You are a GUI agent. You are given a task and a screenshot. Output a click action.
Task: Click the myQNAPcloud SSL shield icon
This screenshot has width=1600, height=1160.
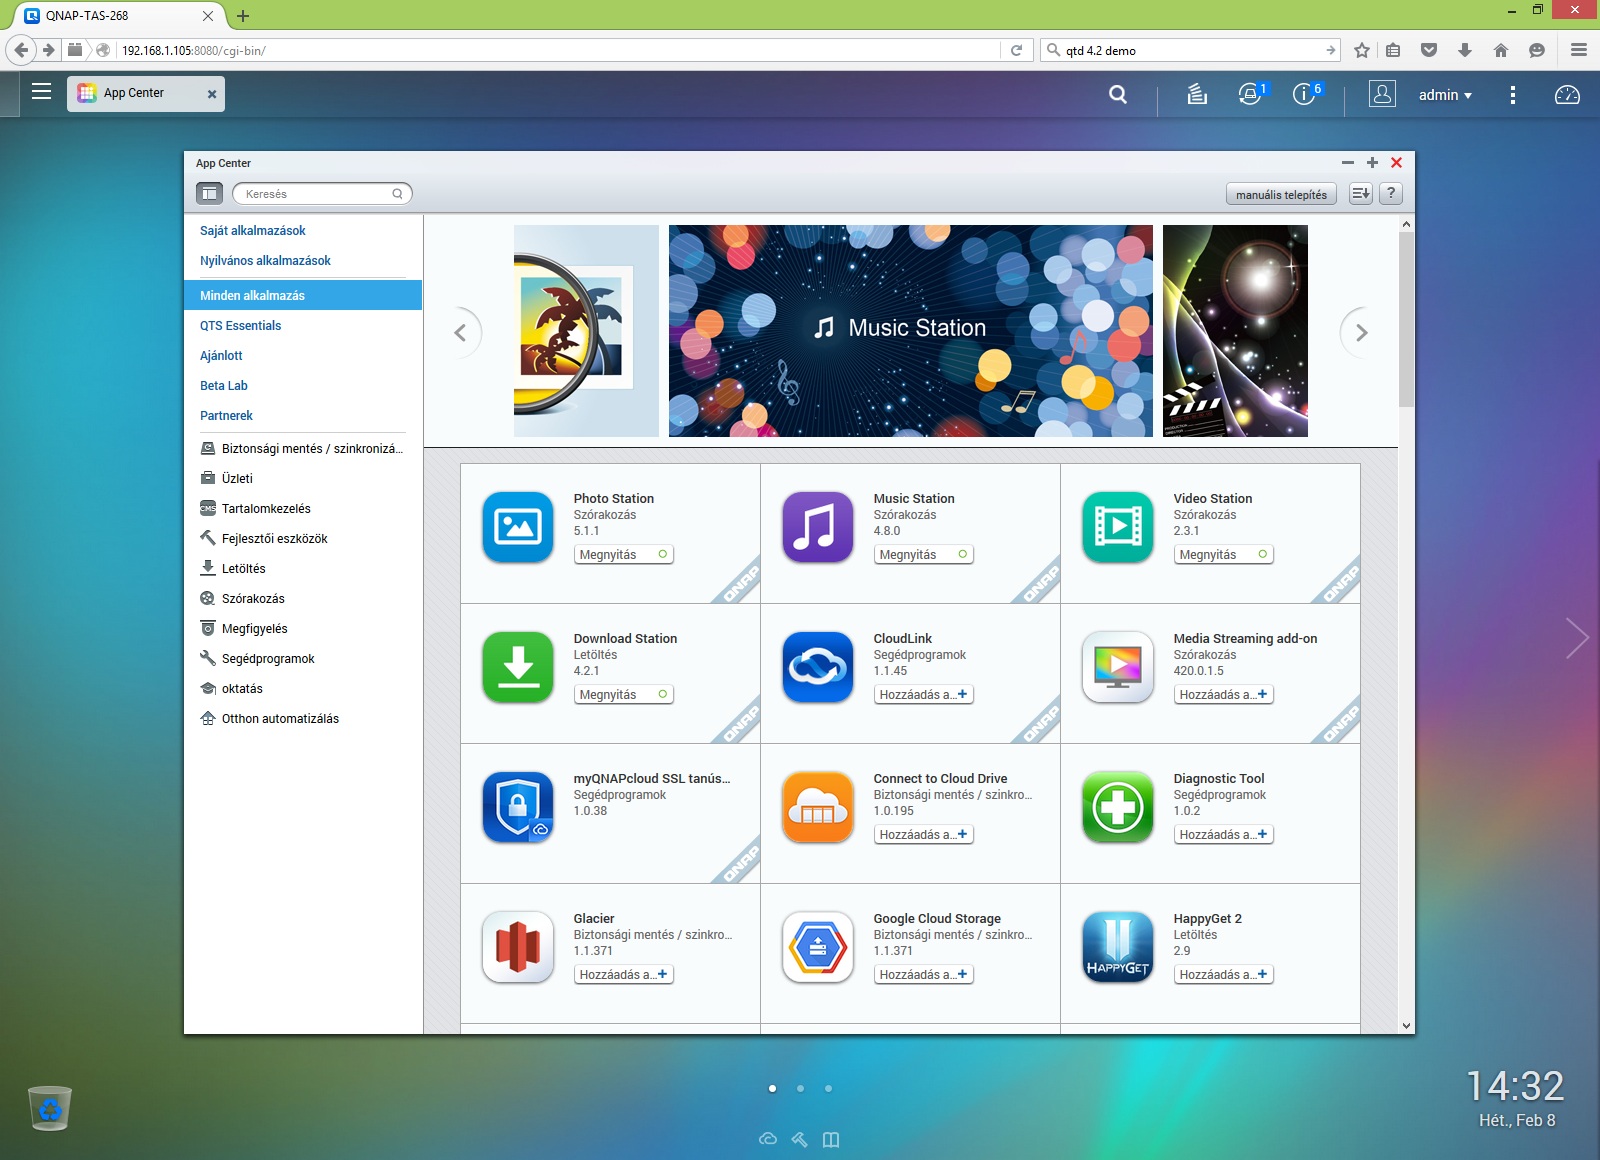(x=518, y=807)
